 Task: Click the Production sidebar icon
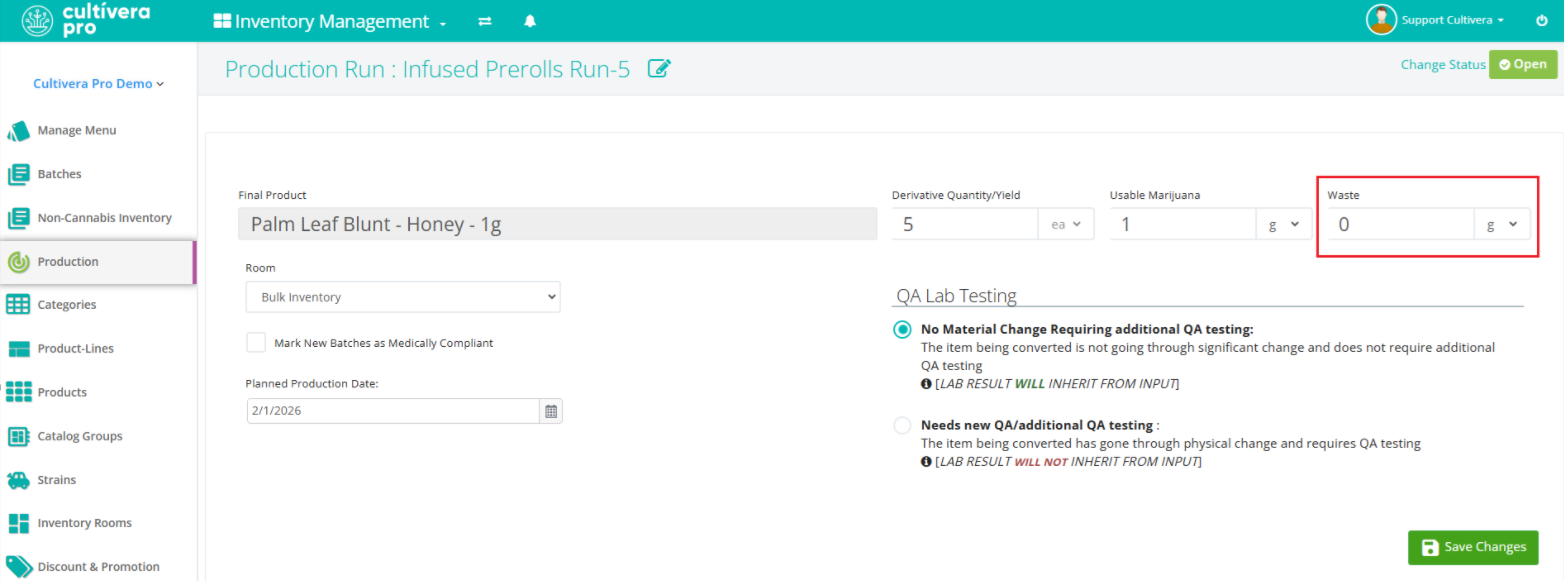click(x=18, y=262)
